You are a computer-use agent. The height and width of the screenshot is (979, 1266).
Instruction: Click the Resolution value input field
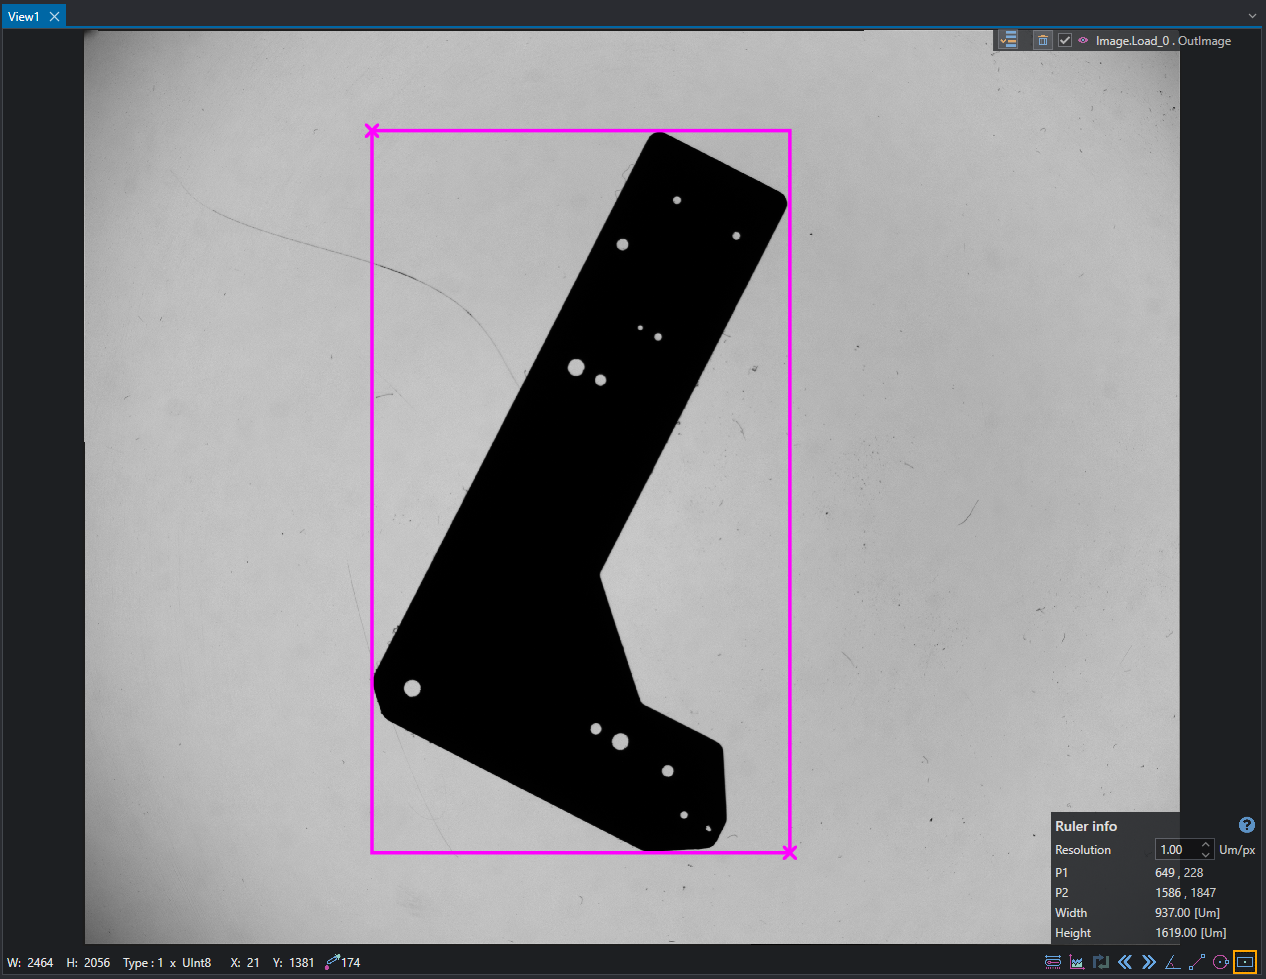tap(1177, 849)
